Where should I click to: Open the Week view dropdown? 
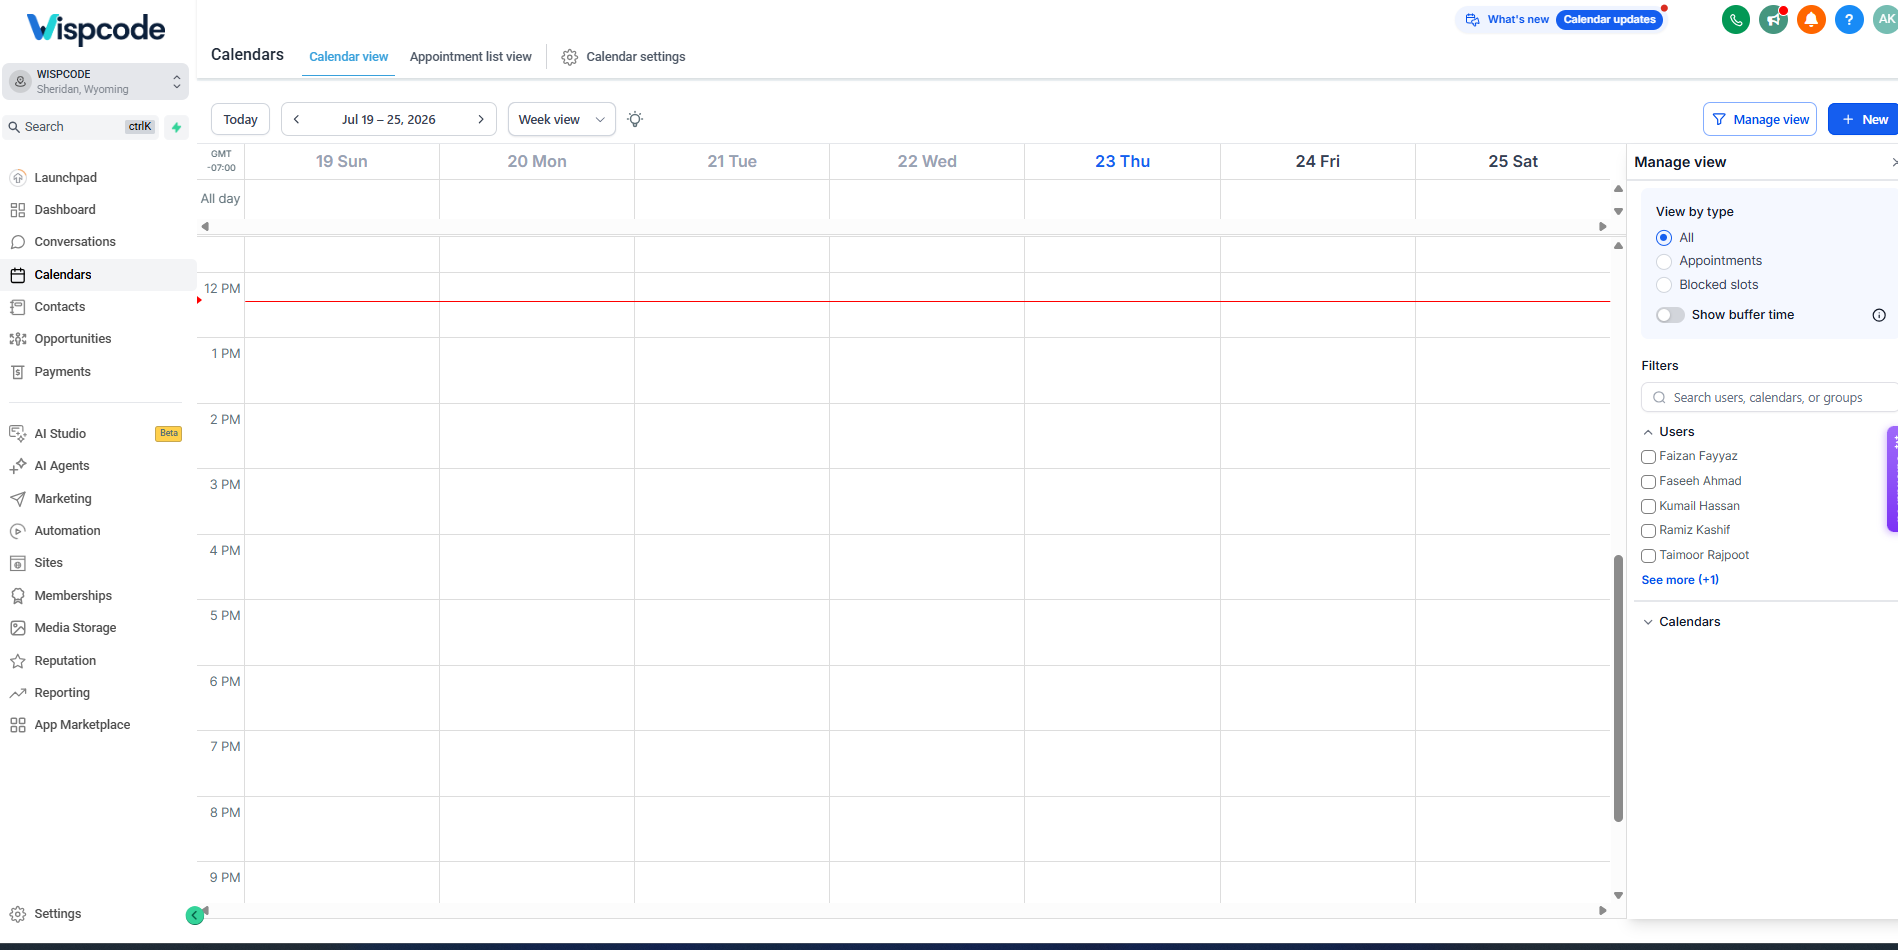[562, 119]
